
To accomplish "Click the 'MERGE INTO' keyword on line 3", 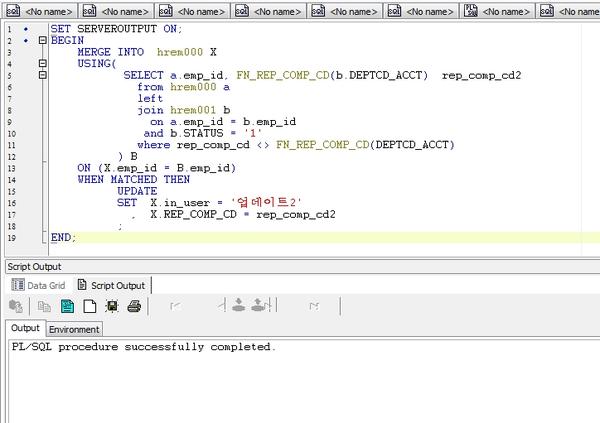I will 111,52.
